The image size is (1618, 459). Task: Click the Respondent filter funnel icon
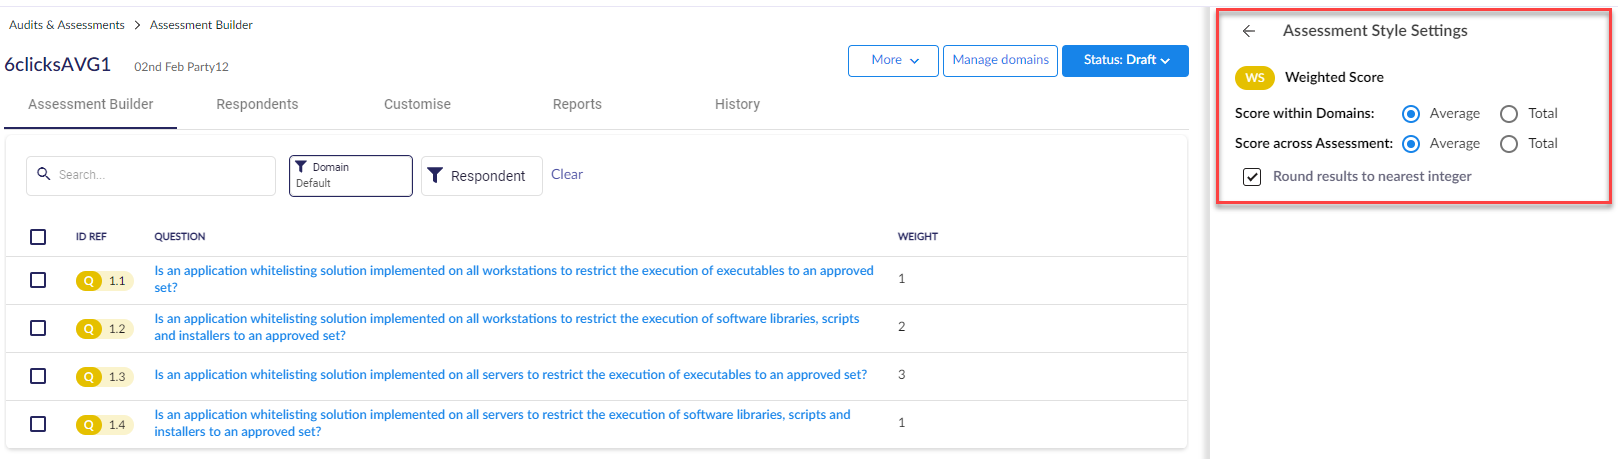[x=435, y=176]
